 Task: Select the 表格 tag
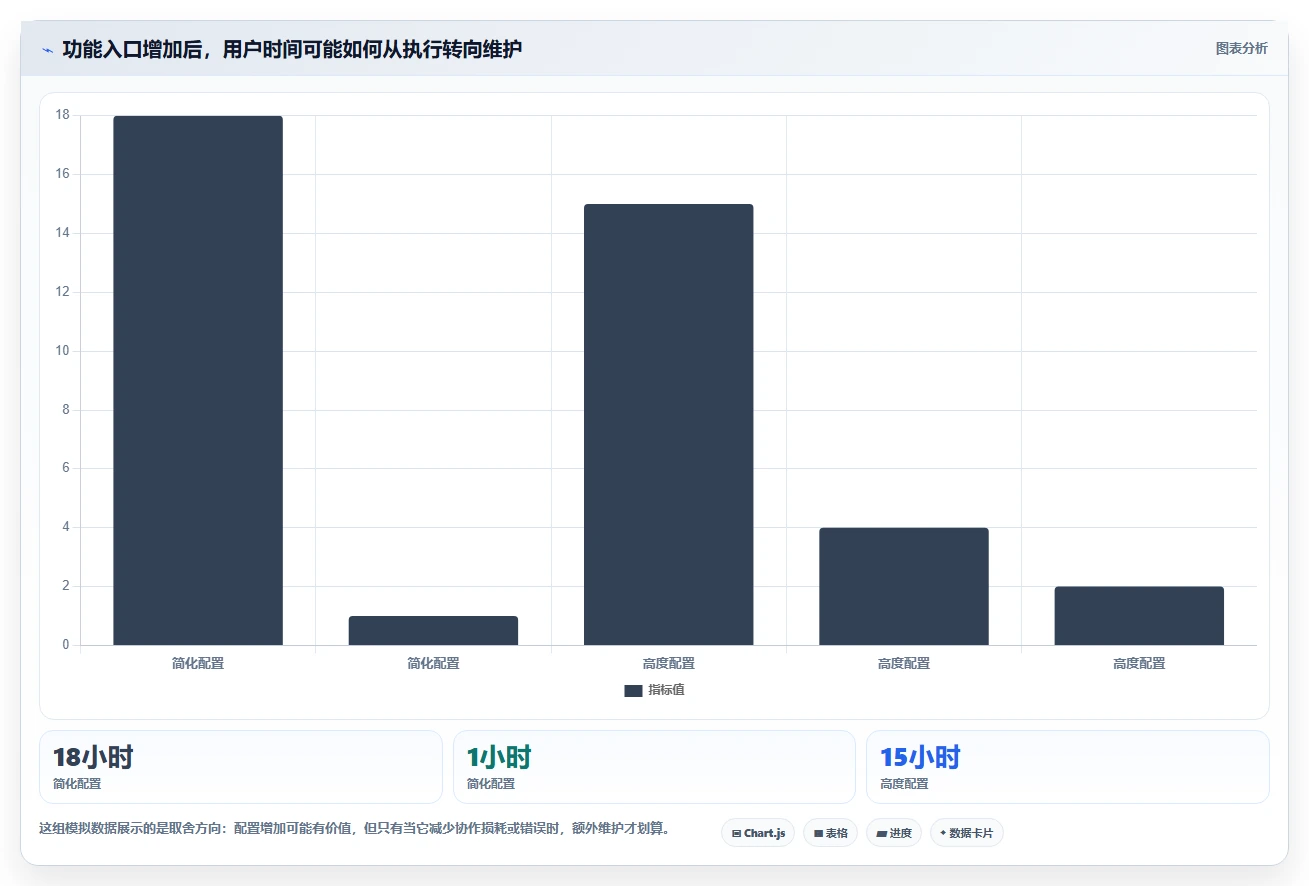coord(830,833)
